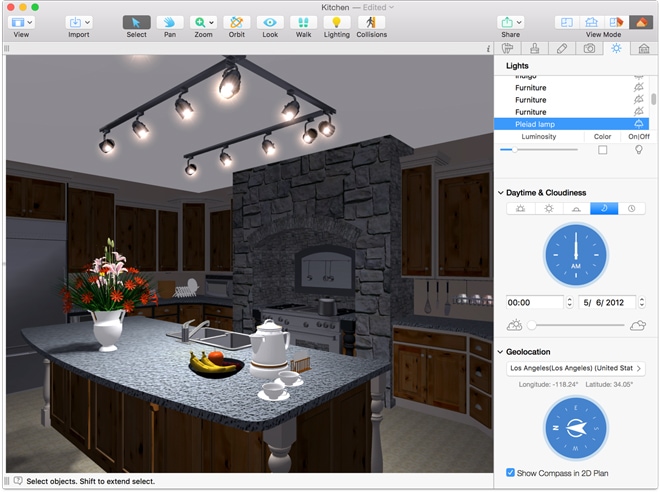Collapse the Geolocation section
This screenshot has width=660, height=492.
pyautogui.click(x=500, y=352)
